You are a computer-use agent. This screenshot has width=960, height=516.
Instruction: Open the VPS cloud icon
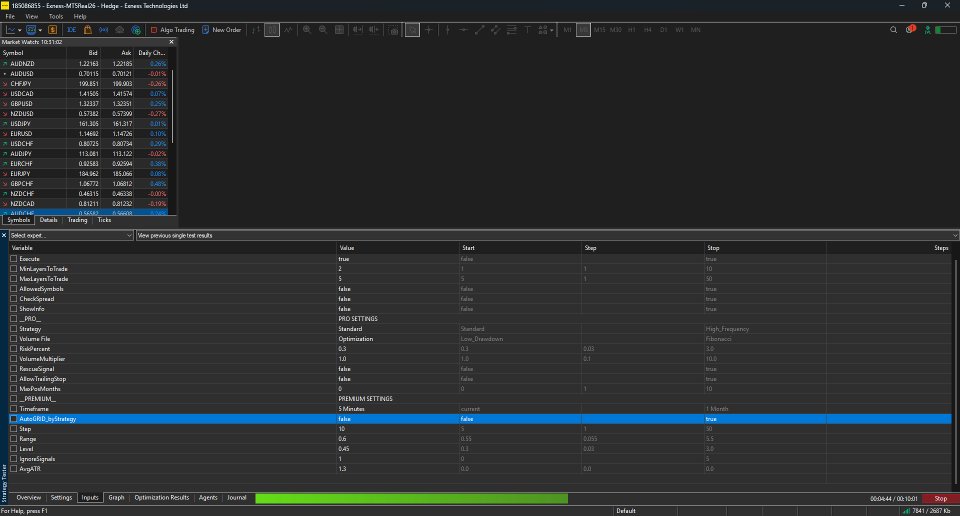(x=119, y=29)
